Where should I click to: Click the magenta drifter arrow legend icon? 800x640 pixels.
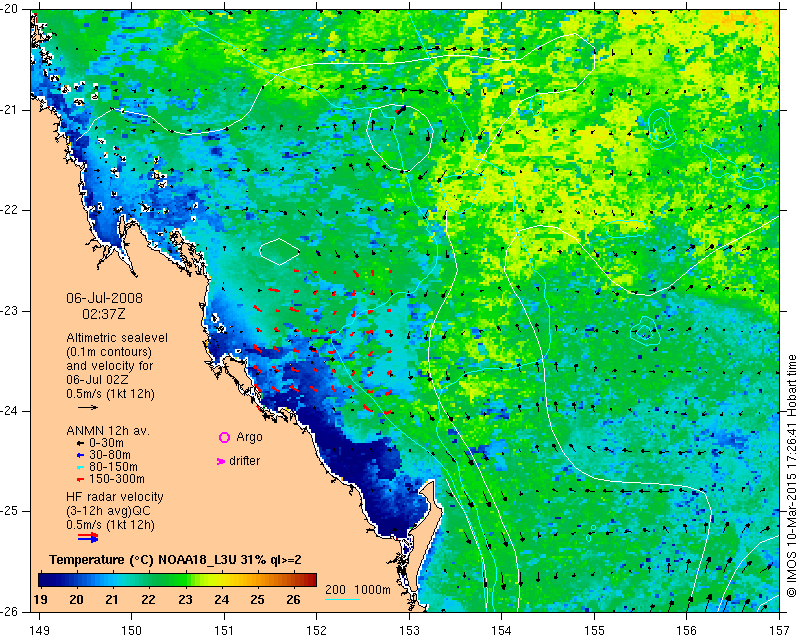pyautogui.click(x=221, y=461)
